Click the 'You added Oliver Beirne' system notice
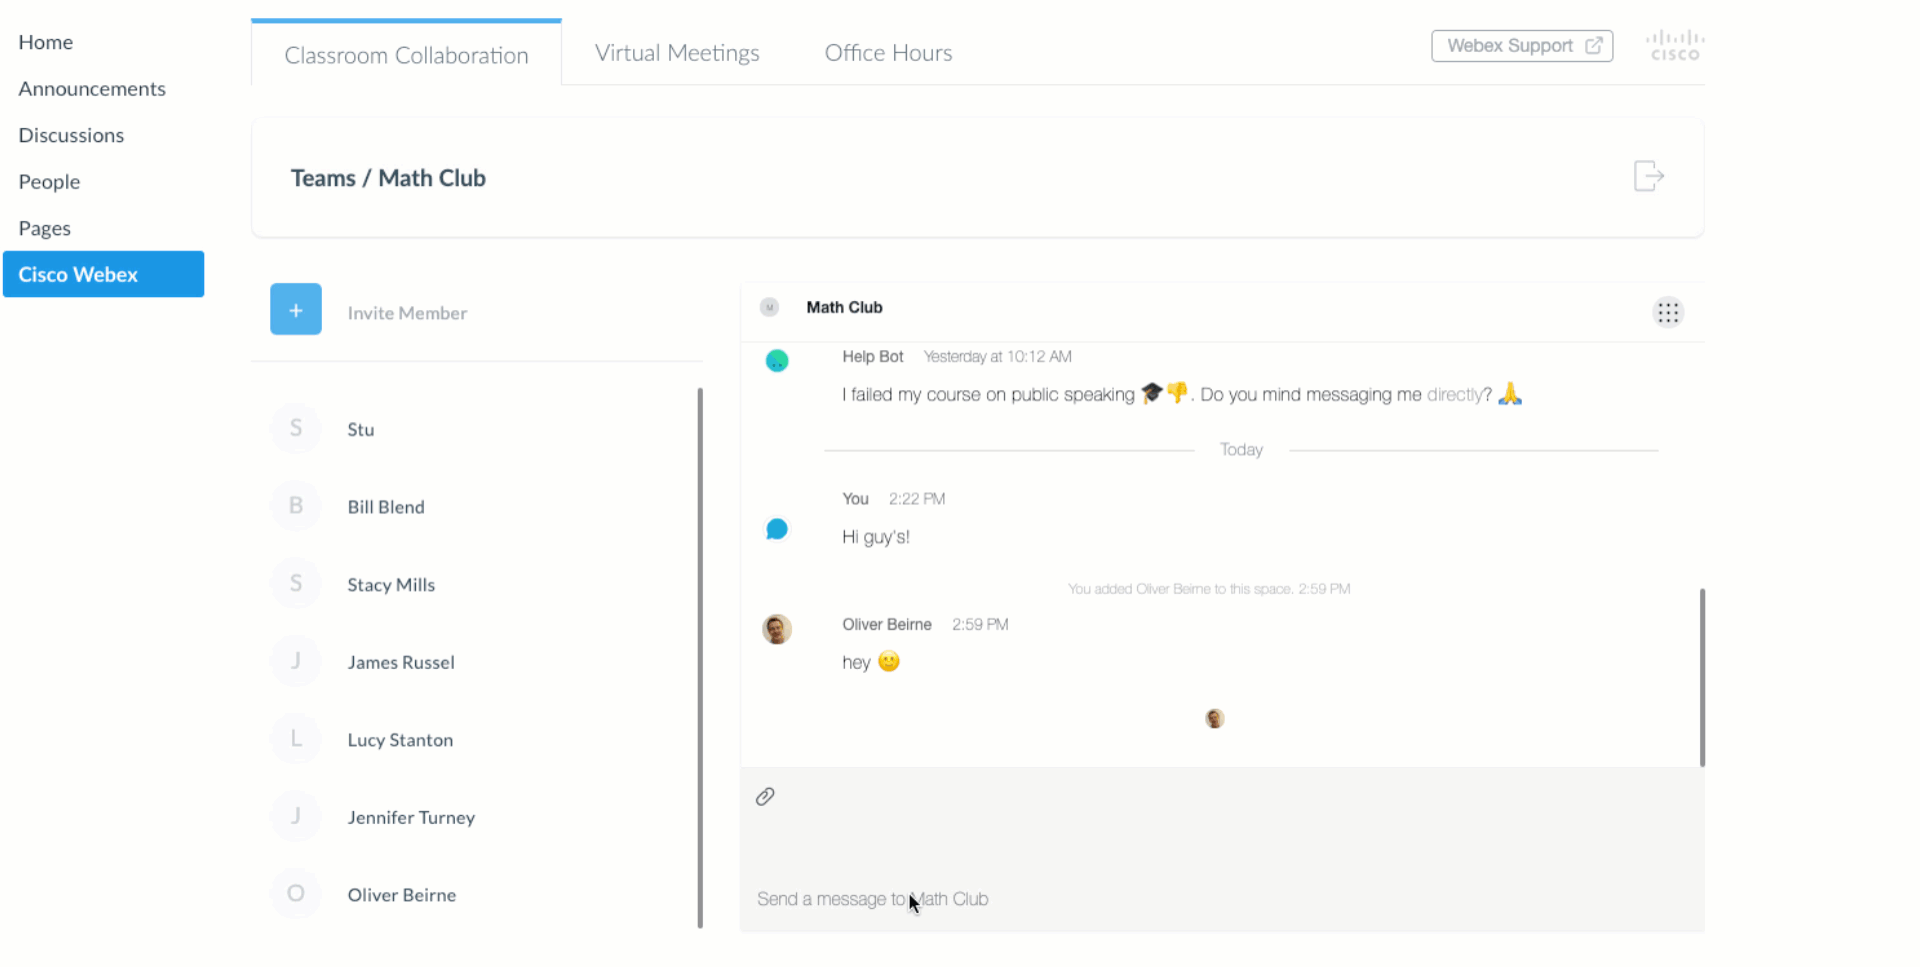Image resolution: width=1920 pixels, height=967 pixels. coord(1209,589)
